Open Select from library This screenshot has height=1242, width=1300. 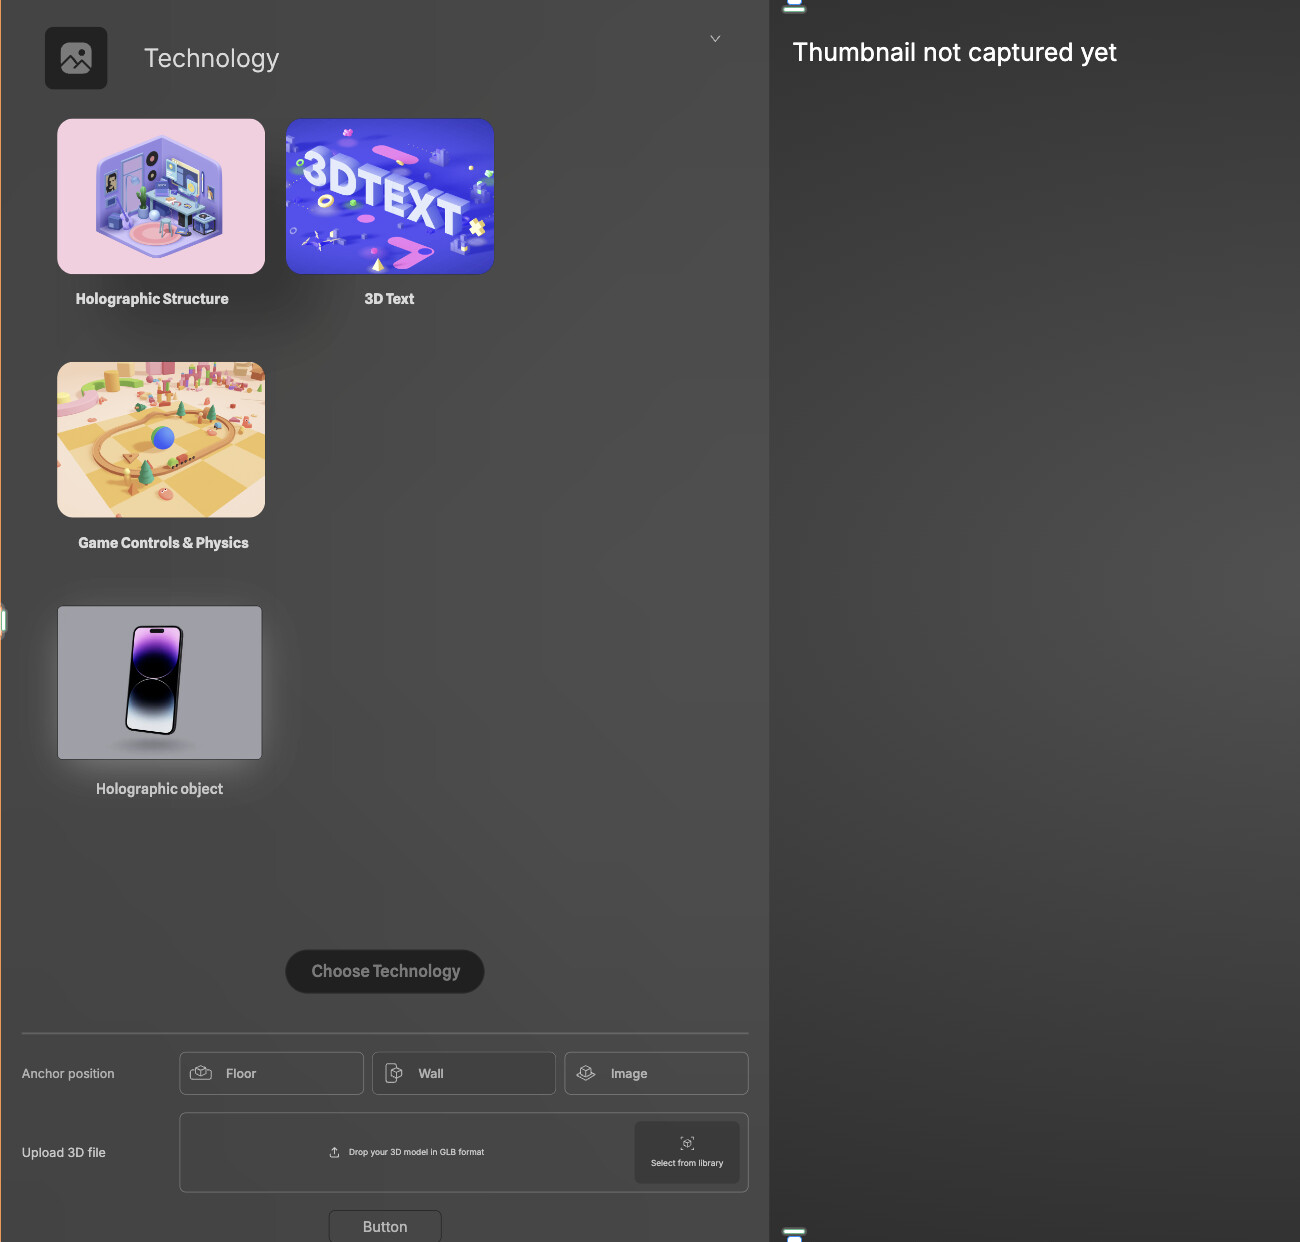click(687, 1152)
